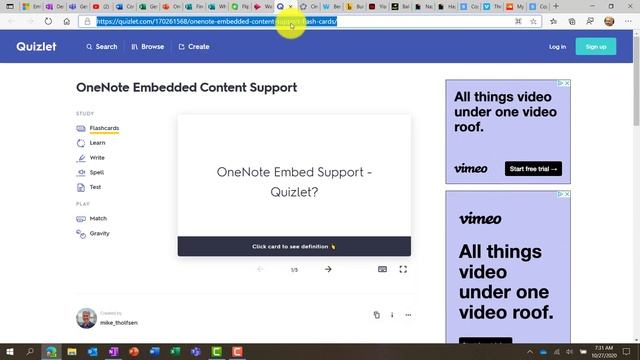Open a new browser tab

coord(556,6)
